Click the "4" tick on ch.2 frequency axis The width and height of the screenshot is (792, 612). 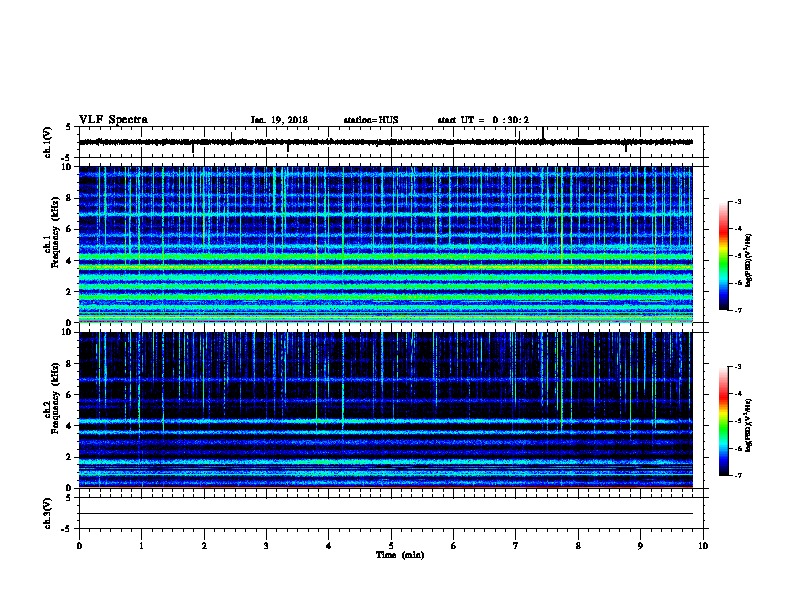pos(69,426)
